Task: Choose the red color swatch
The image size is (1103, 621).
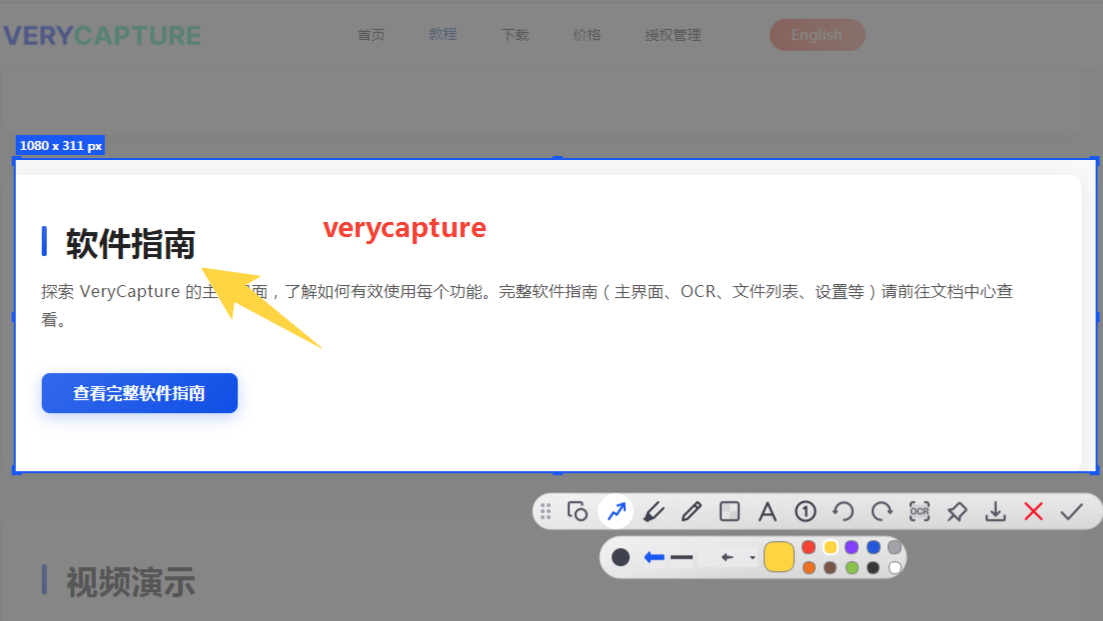Action: [808, 547]
